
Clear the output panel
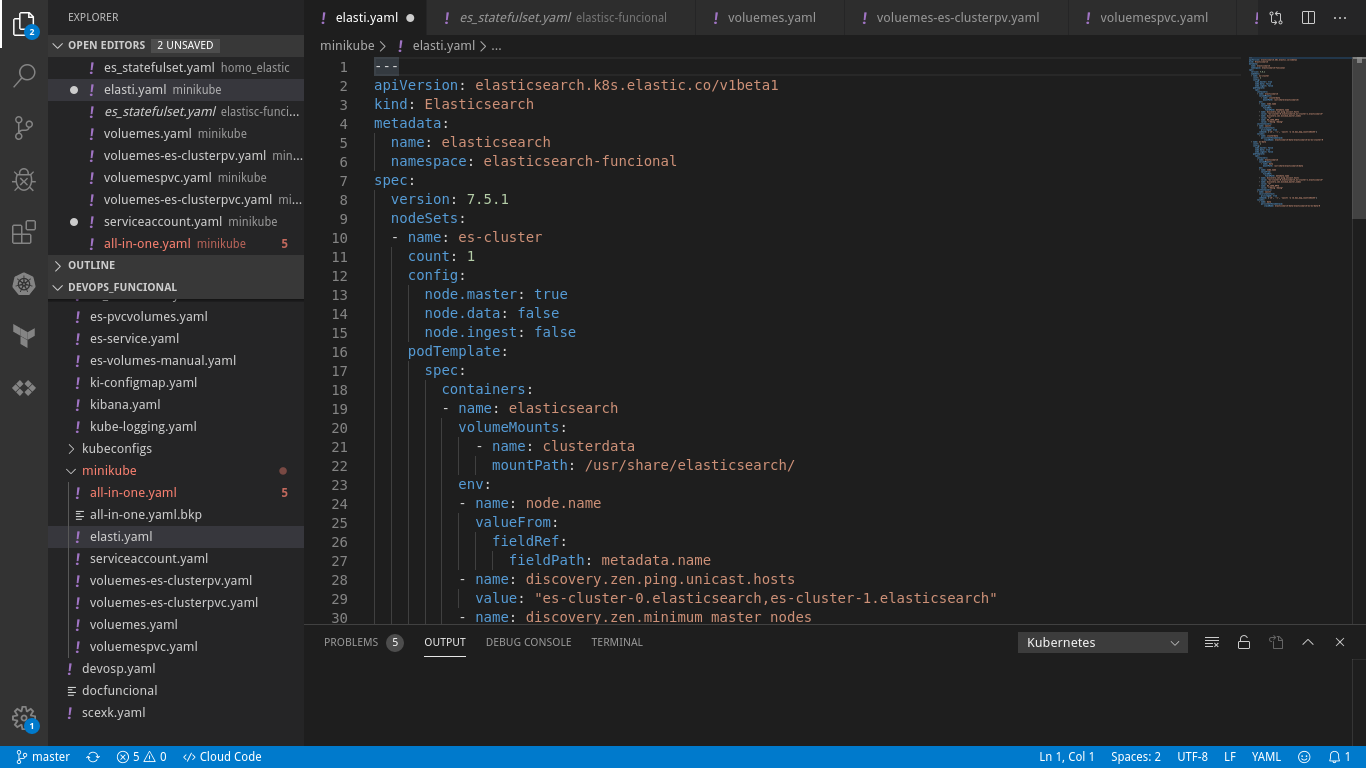[1211, 642]
